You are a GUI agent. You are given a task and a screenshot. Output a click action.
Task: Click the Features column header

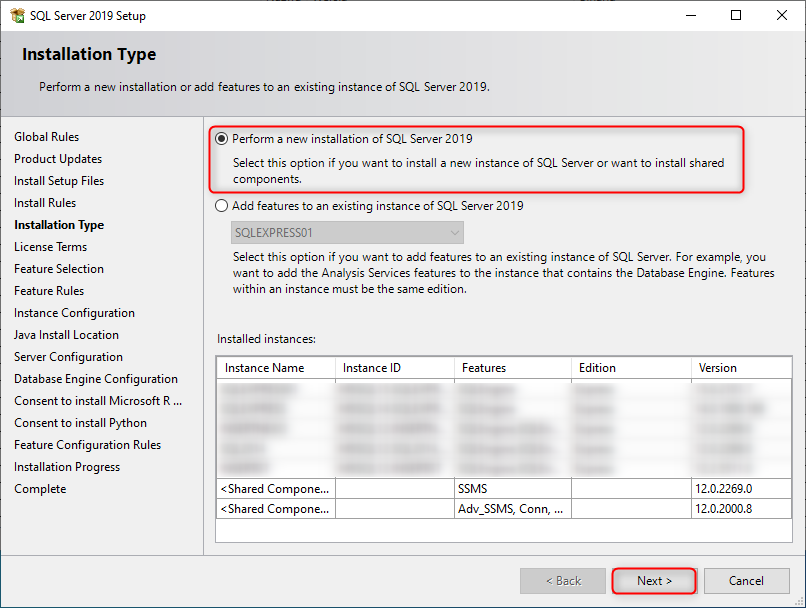(513, 368)
